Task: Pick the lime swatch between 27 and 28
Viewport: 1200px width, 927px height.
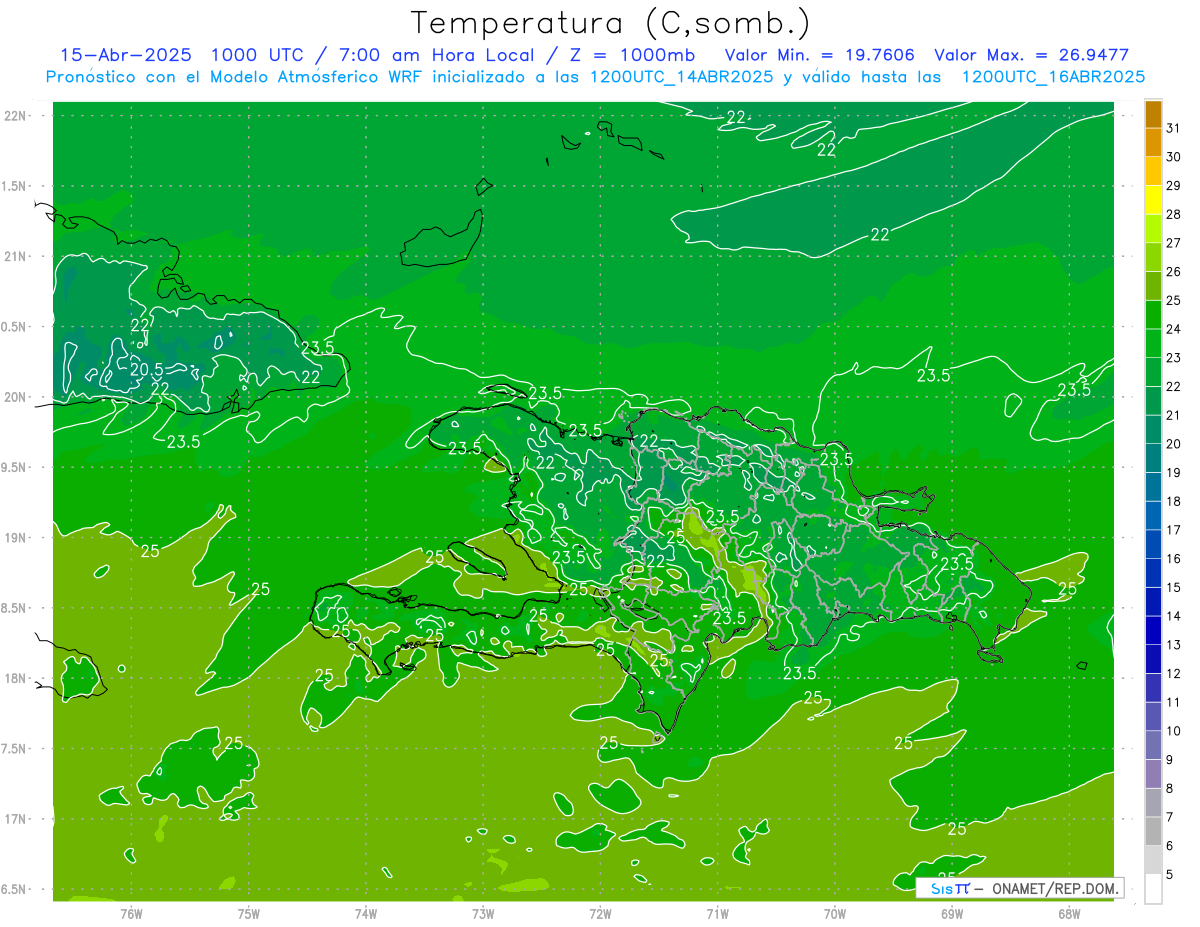Action: point(1153,229)
